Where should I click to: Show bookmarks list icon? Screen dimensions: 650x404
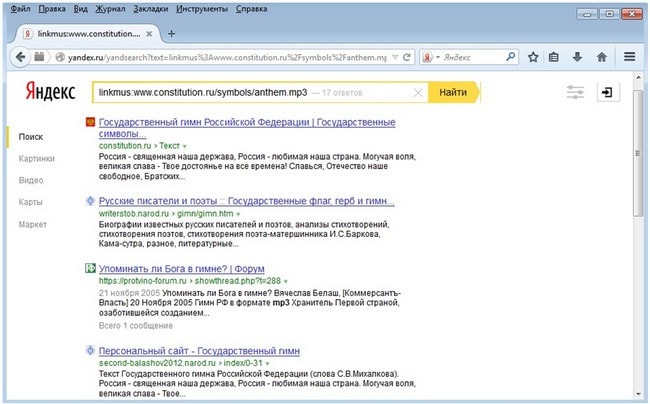pos(553,57)
